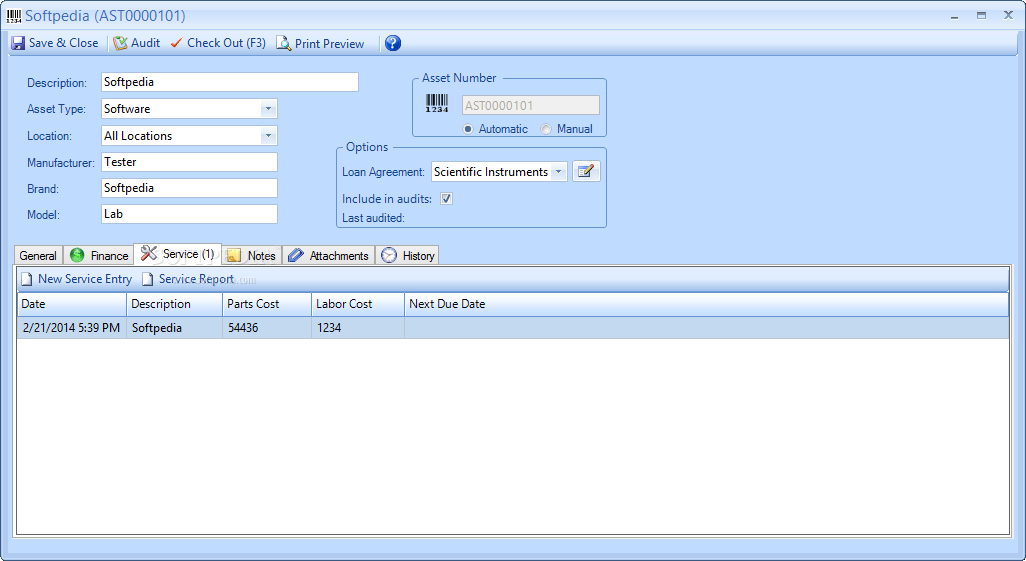Click the clock History tab icon
The width and height of the screenshot is (1026, 561).
click(x=389, y=255)
